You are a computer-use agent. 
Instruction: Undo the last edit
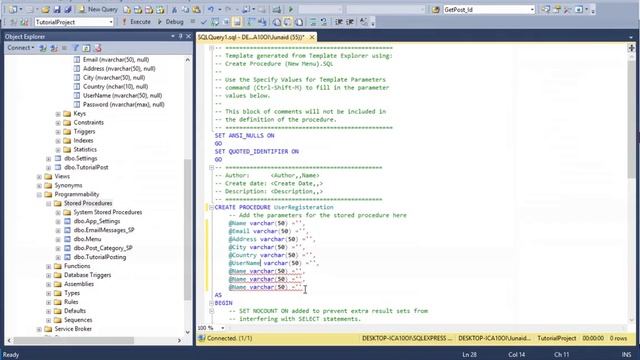(211, 9)
